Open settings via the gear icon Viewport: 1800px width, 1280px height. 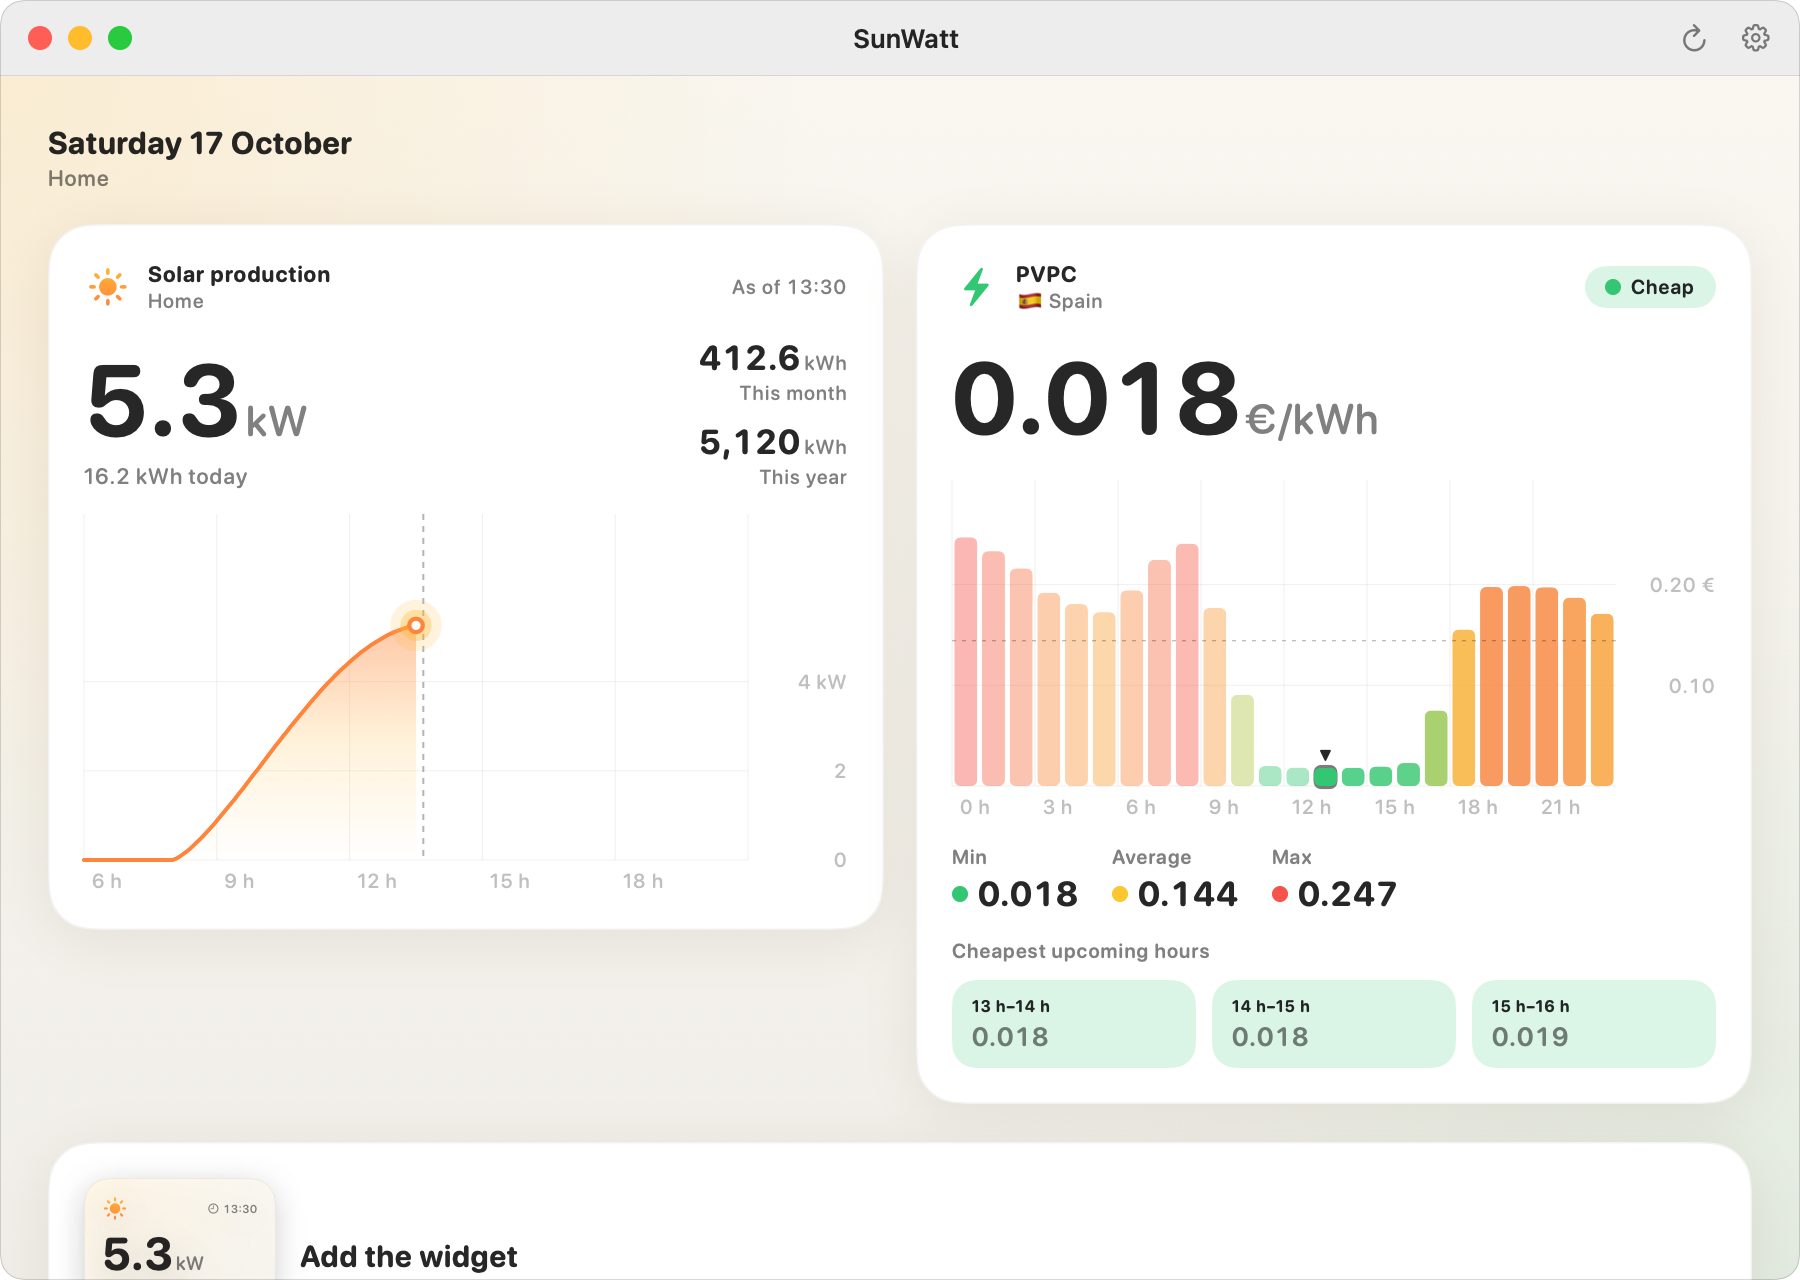[1755, 38]
